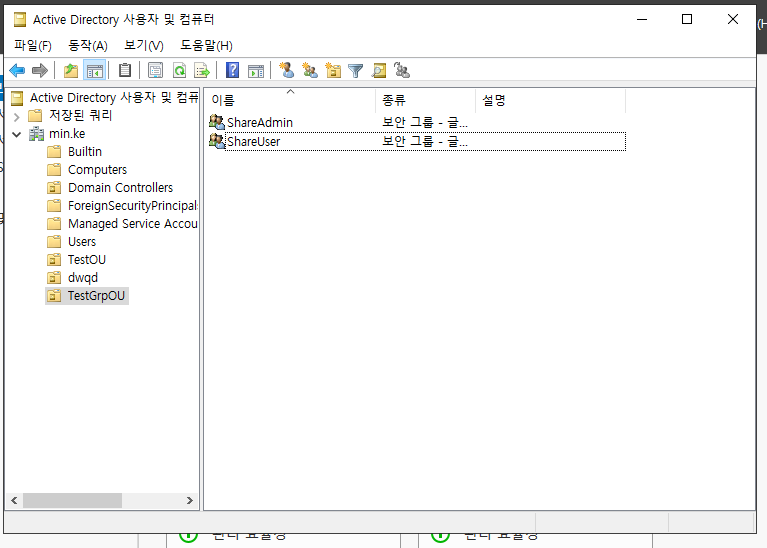Click horizontal scrollbar thumb in tree pane
The width and height of the screenshot is (767, 548).
[x=72, y=501]
